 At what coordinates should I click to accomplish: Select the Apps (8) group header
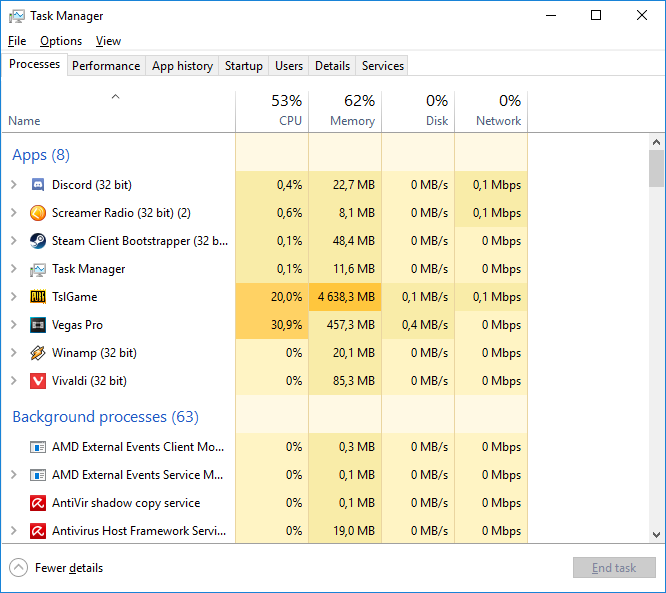click(41, 155)
